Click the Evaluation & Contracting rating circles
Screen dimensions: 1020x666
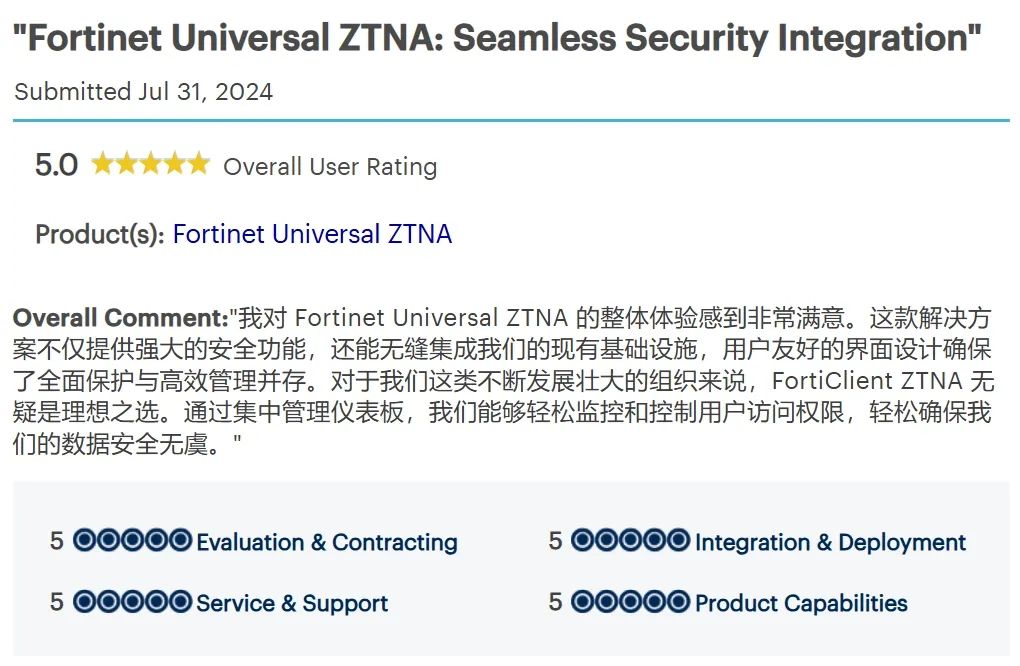point(132,541)
